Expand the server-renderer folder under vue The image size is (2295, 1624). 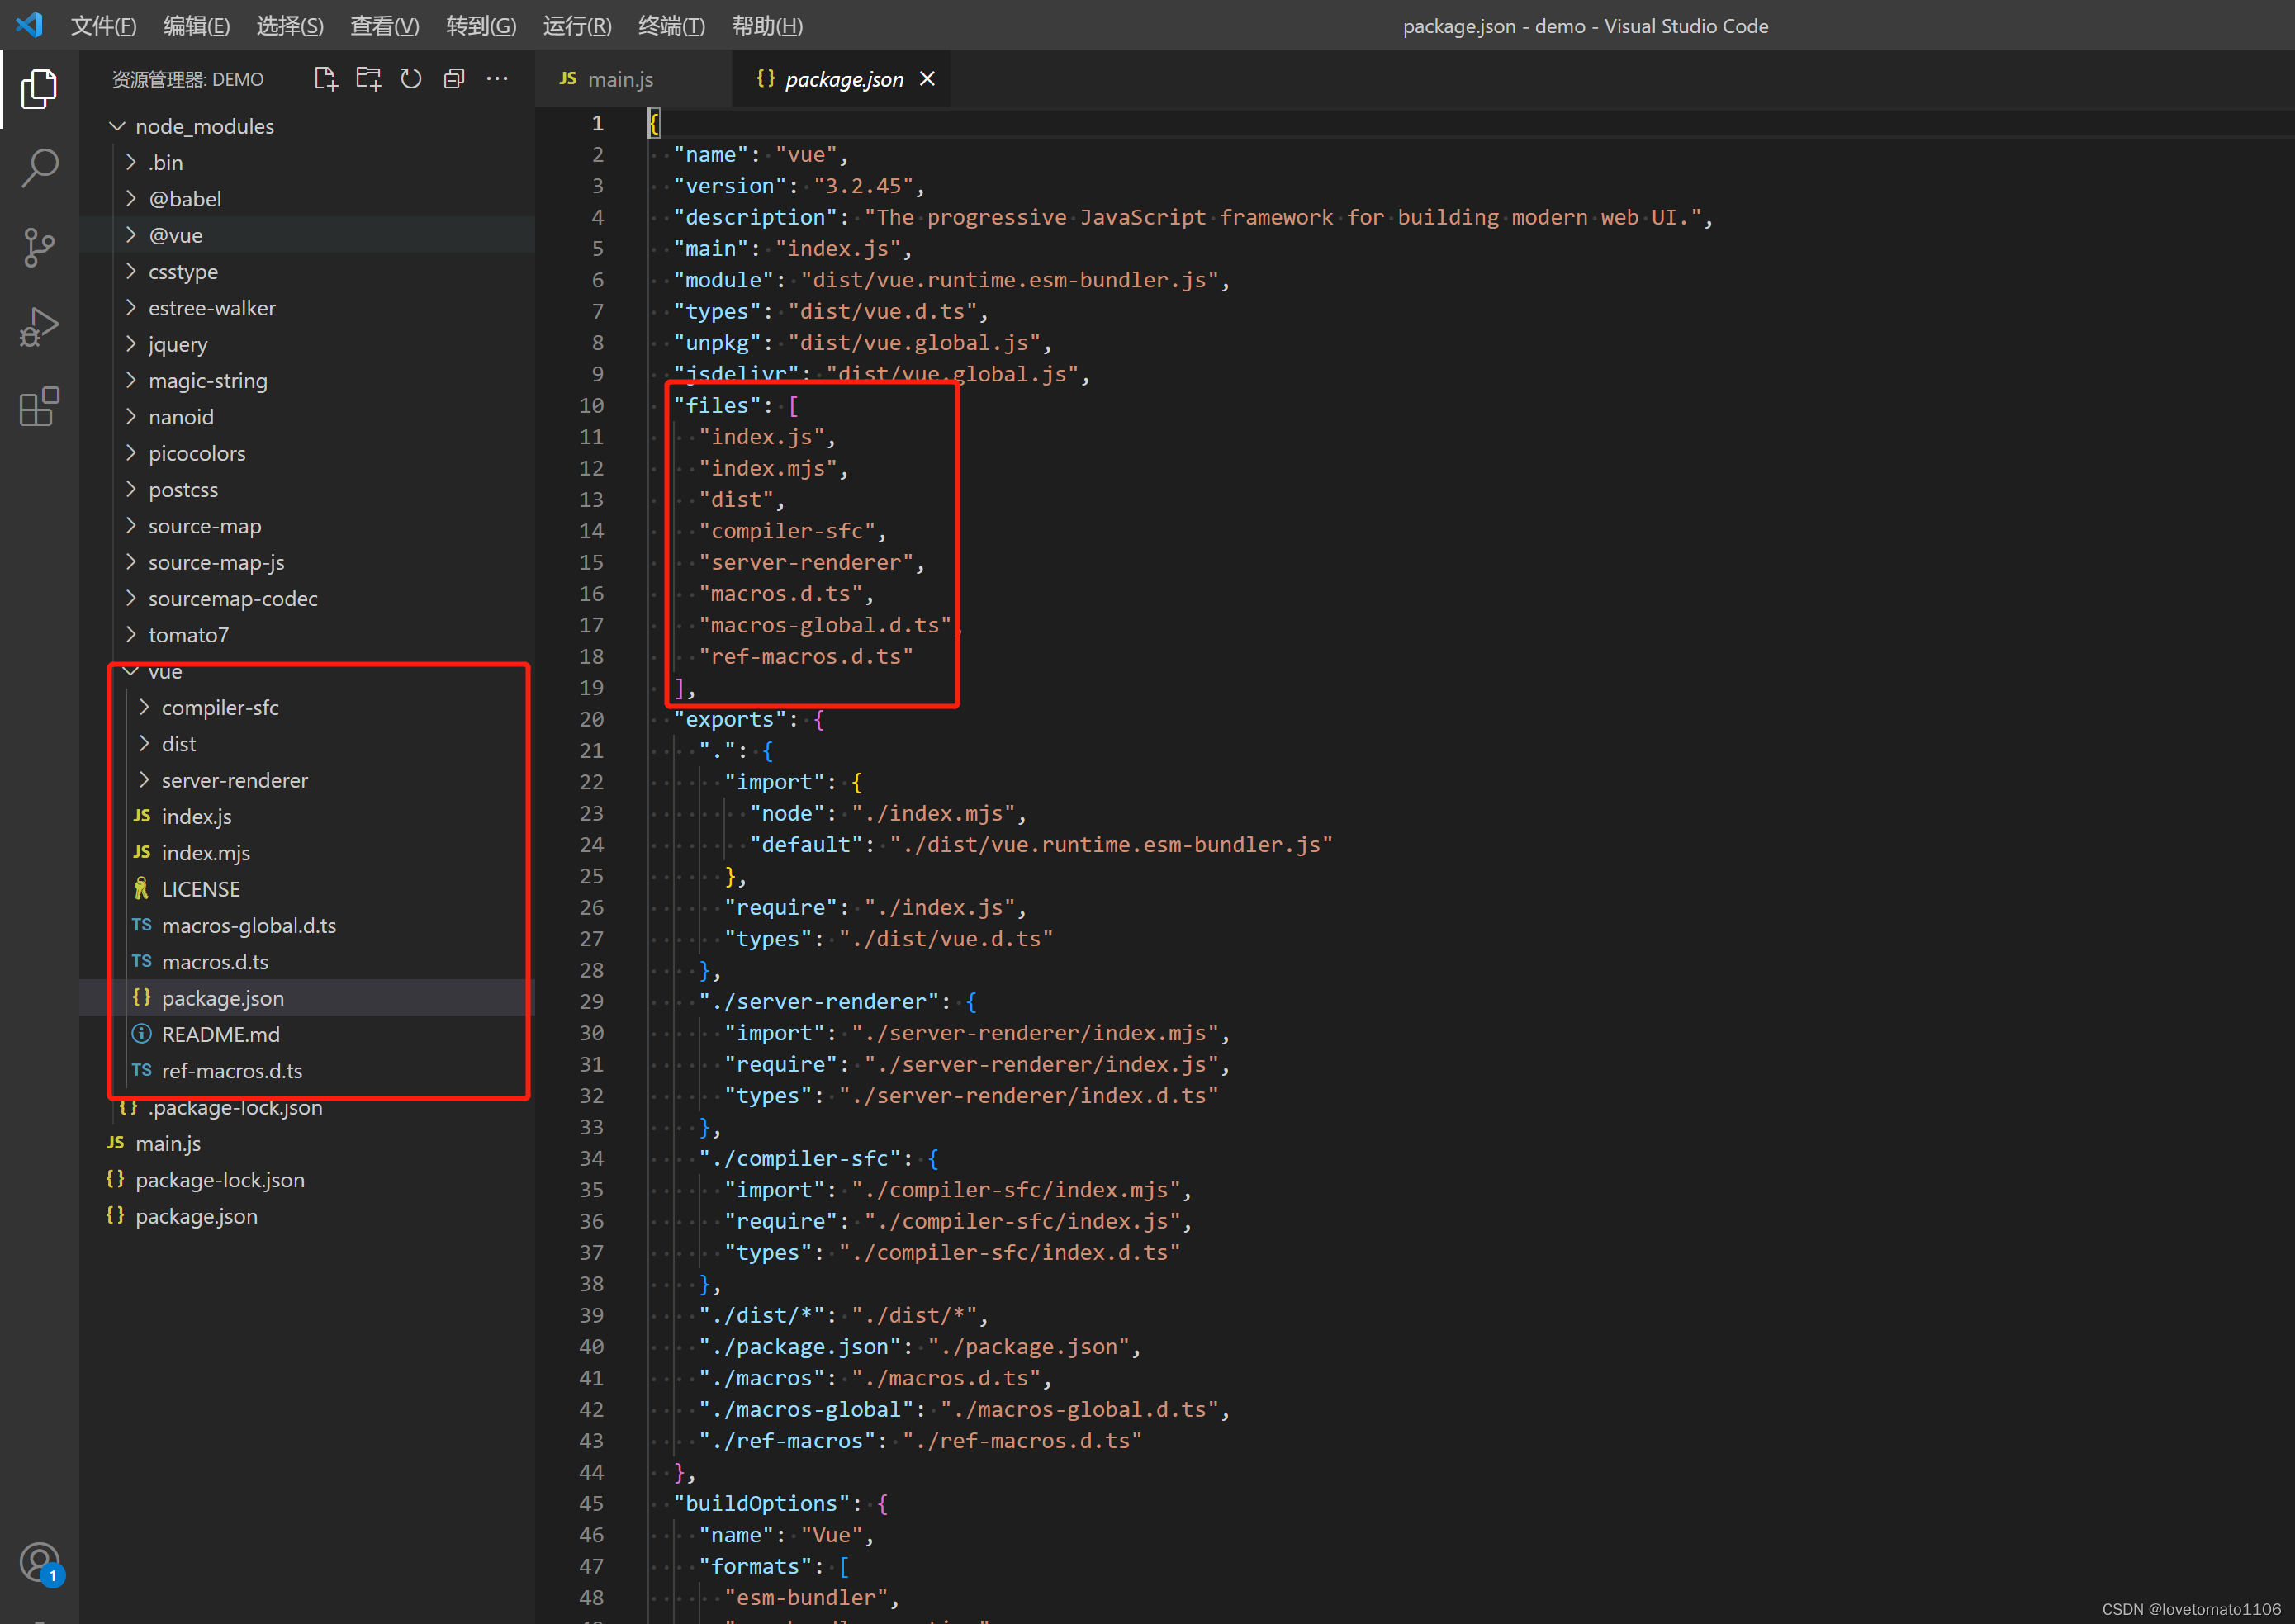[307, 780]
